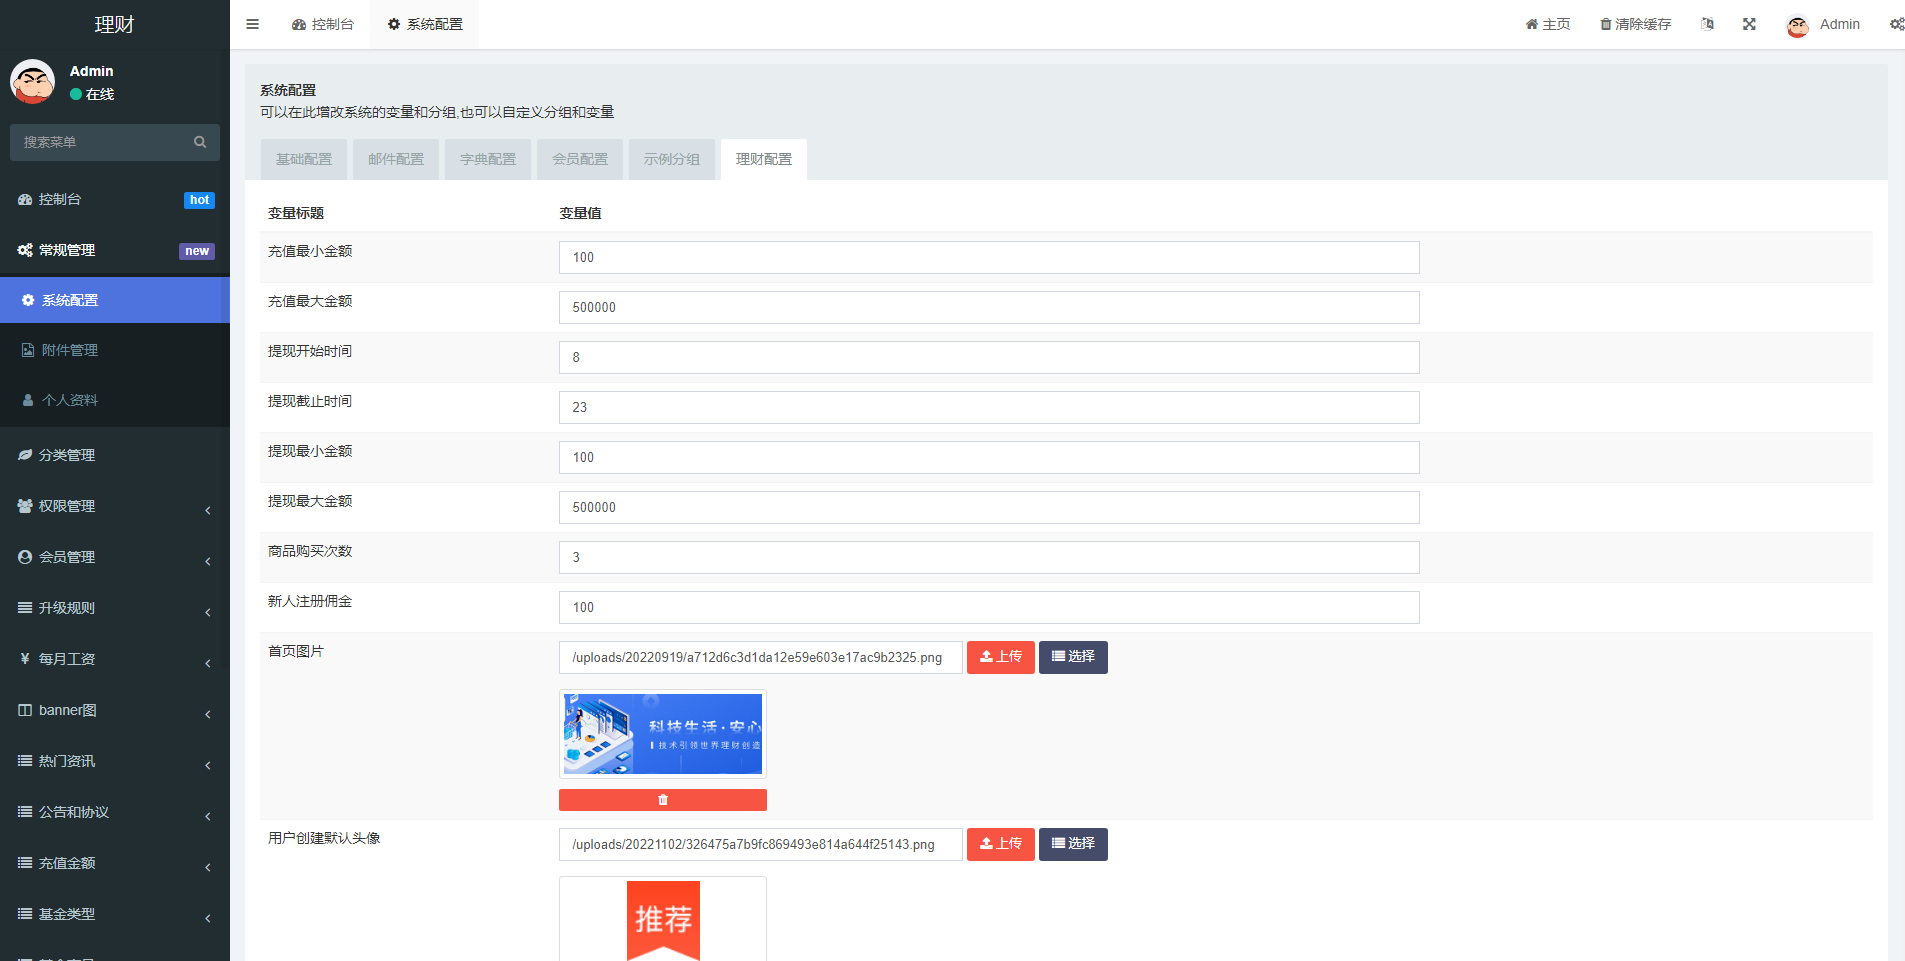
Task: Toggle the hamburger sidebar menu icon
Action: coord(252,24)
